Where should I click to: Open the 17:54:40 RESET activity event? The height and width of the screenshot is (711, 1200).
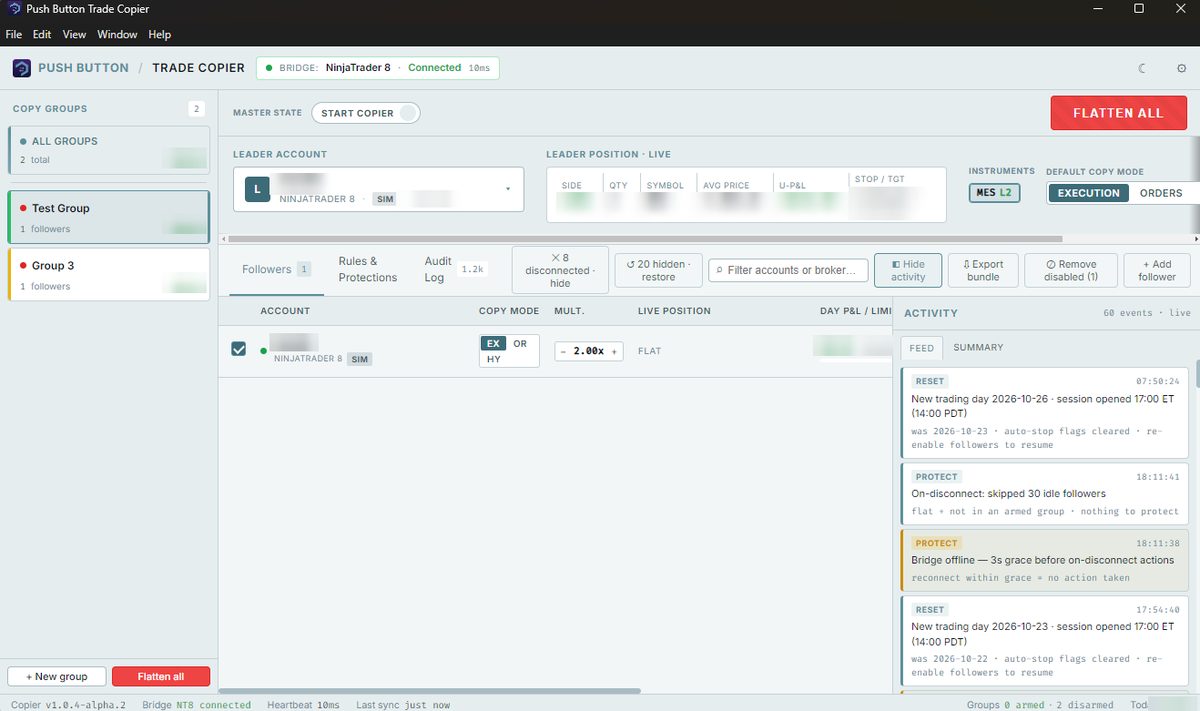(x=1047, y=641)
